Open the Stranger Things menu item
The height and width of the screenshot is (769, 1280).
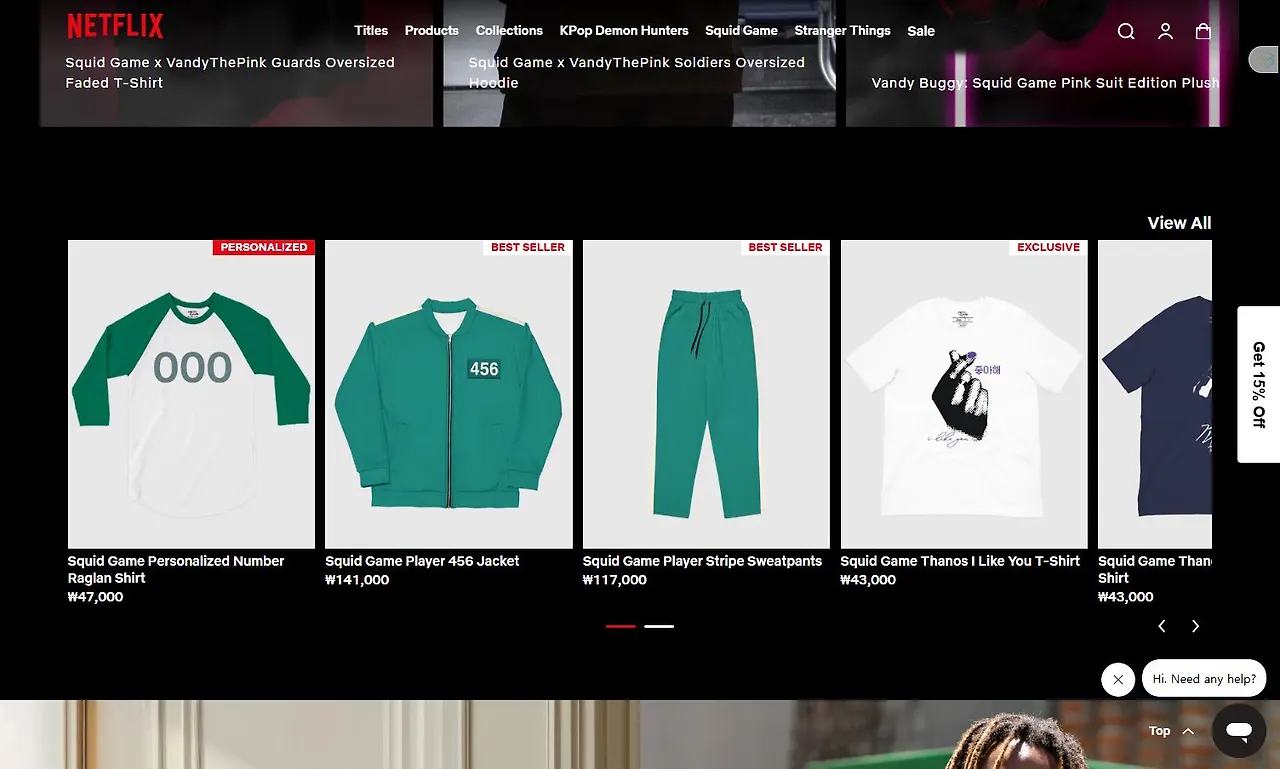(842, 30)
